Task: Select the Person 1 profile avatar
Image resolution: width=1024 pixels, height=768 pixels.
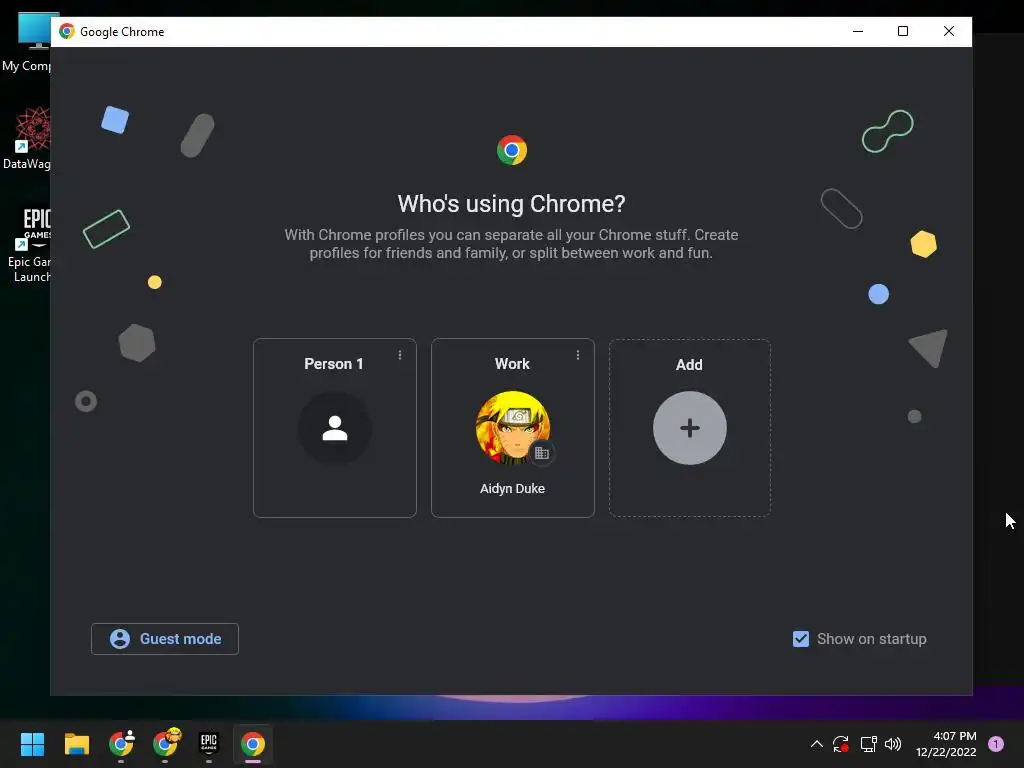Action: (x=335, y=428)
